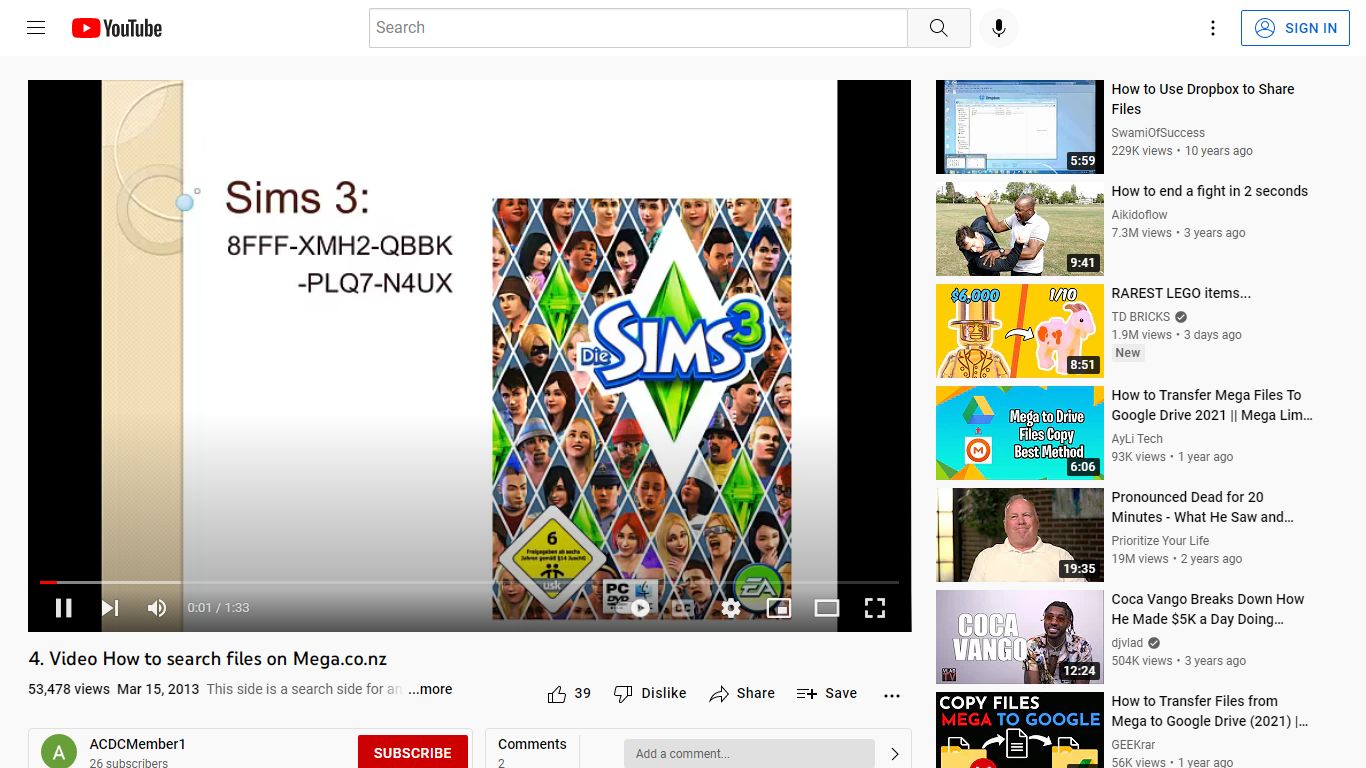
Task: Click the Add a comment field
Action: point(749,753)
